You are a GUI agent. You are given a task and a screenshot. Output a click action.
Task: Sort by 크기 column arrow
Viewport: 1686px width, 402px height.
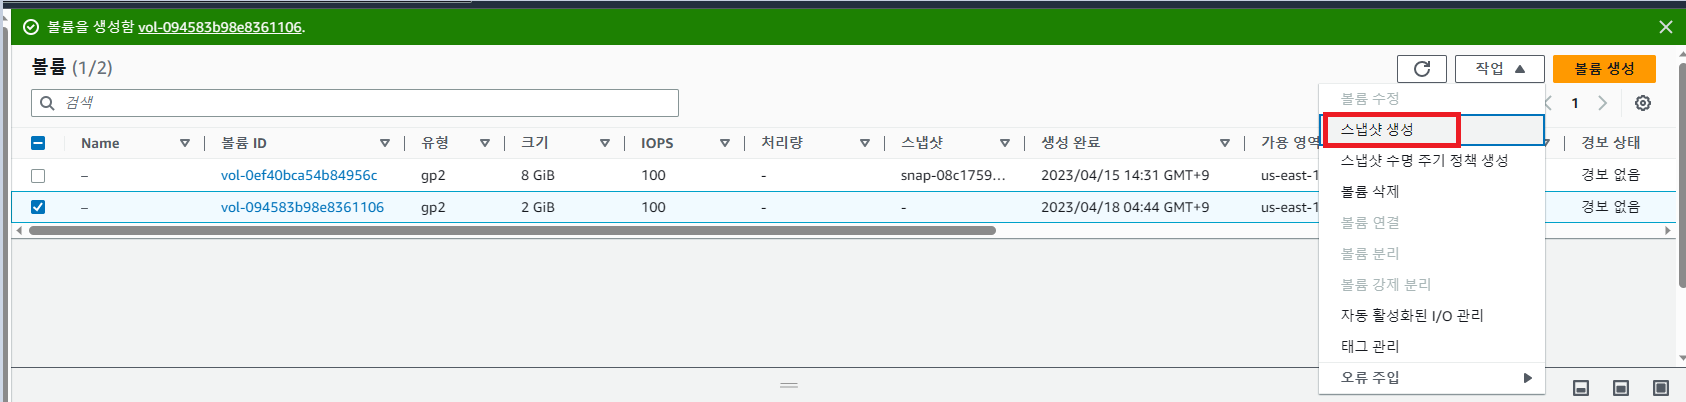click(x=605, y=143)
